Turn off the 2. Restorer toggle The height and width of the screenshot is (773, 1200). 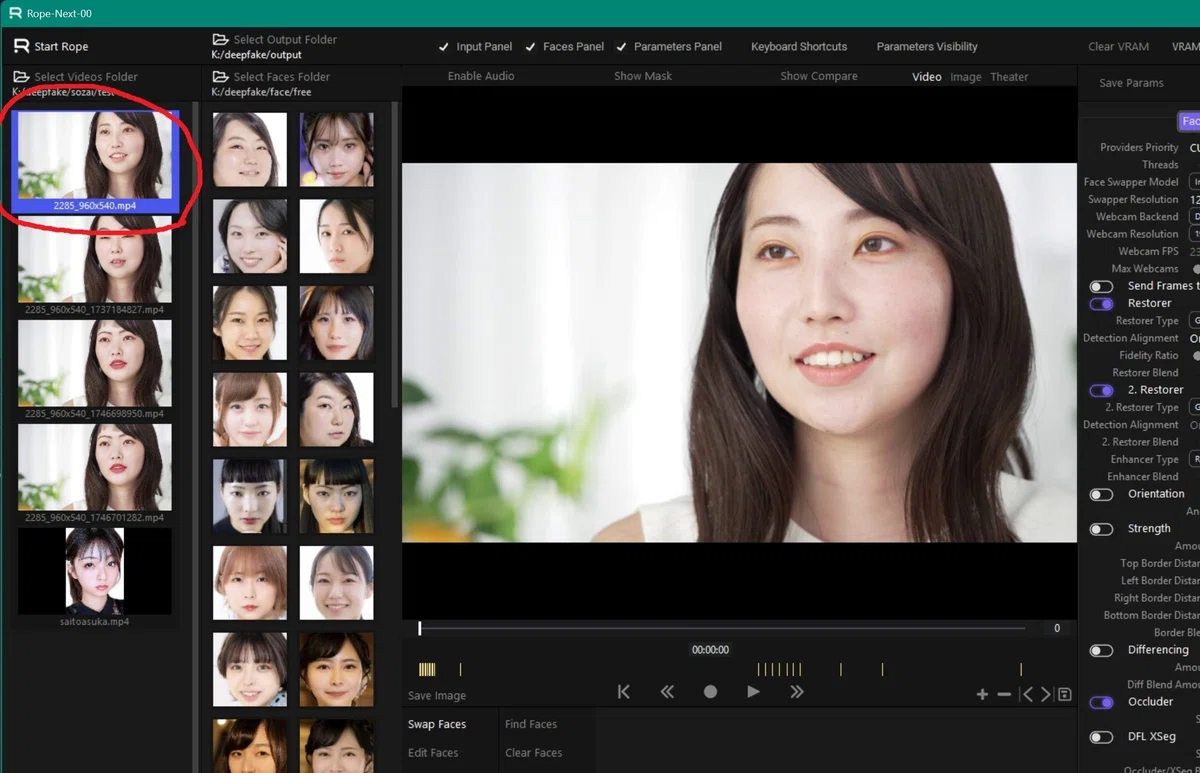[x=1101, y=391]
